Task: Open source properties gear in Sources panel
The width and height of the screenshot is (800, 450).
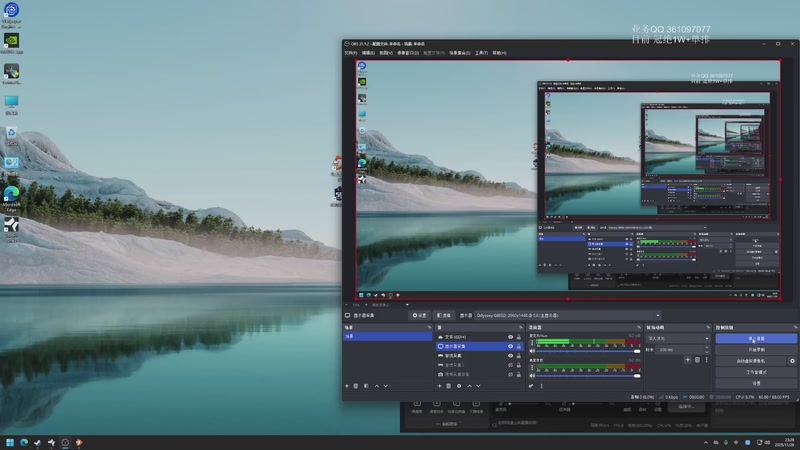Action: tap(459, 386)
